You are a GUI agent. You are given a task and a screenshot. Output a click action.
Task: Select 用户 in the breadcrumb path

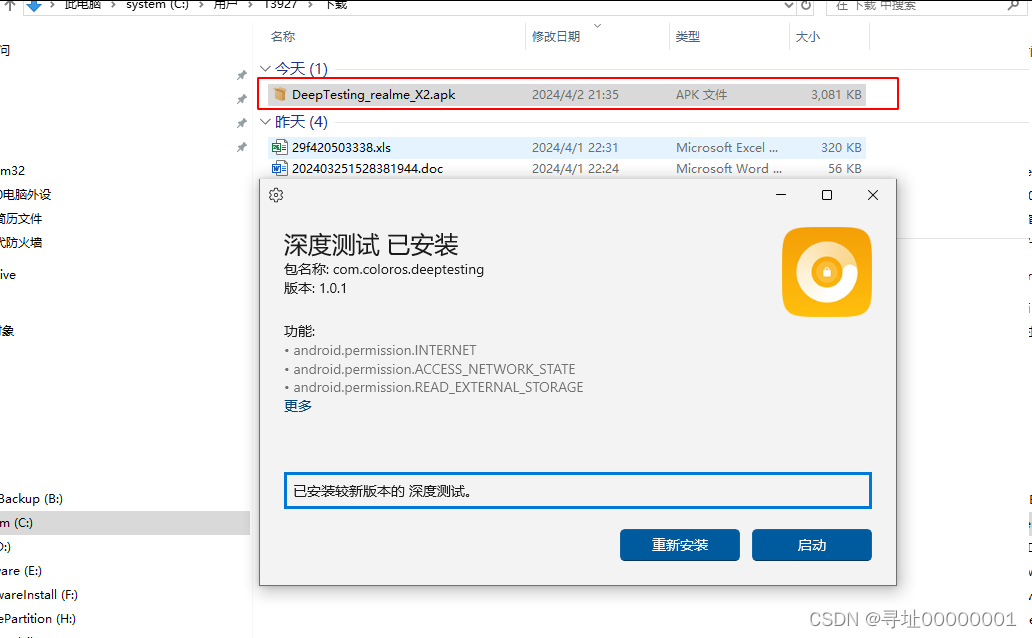click(225, 5)
